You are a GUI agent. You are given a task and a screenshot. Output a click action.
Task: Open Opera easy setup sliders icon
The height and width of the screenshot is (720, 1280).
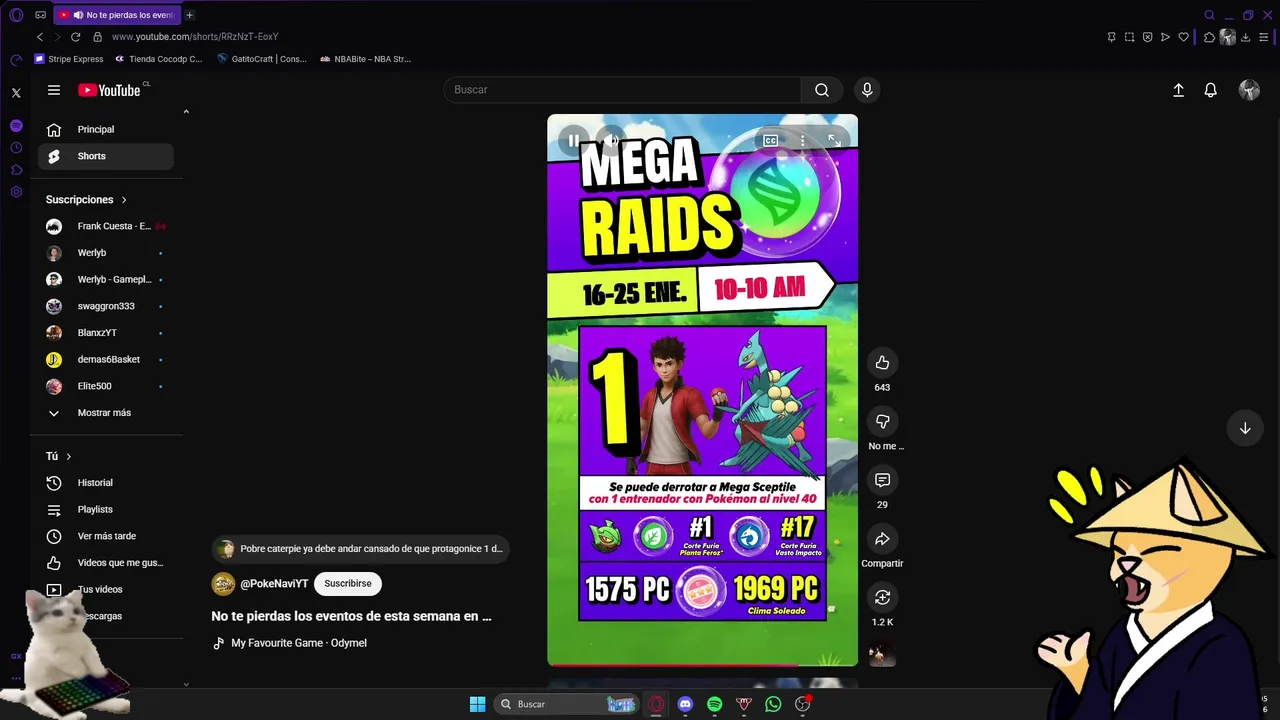pyautogui.click(x=1264, y=37)
